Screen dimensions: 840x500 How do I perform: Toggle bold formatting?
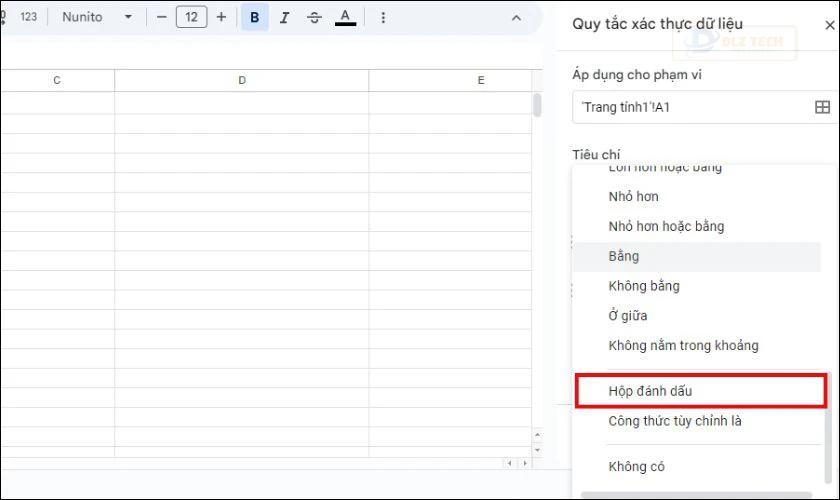pos(254,17)
